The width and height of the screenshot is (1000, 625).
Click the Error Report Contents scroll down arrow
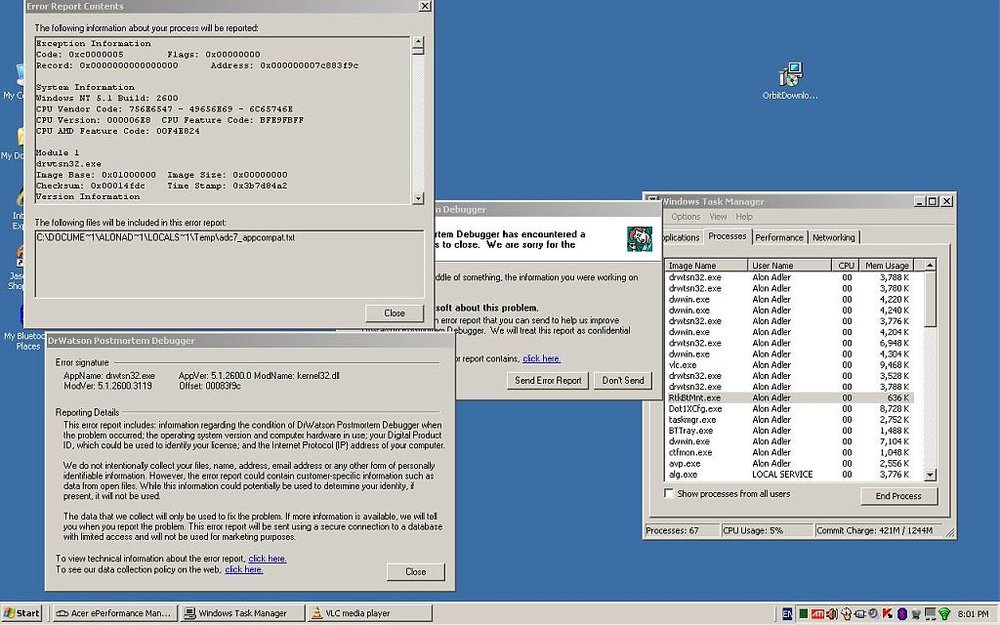[x=418, y=198]
